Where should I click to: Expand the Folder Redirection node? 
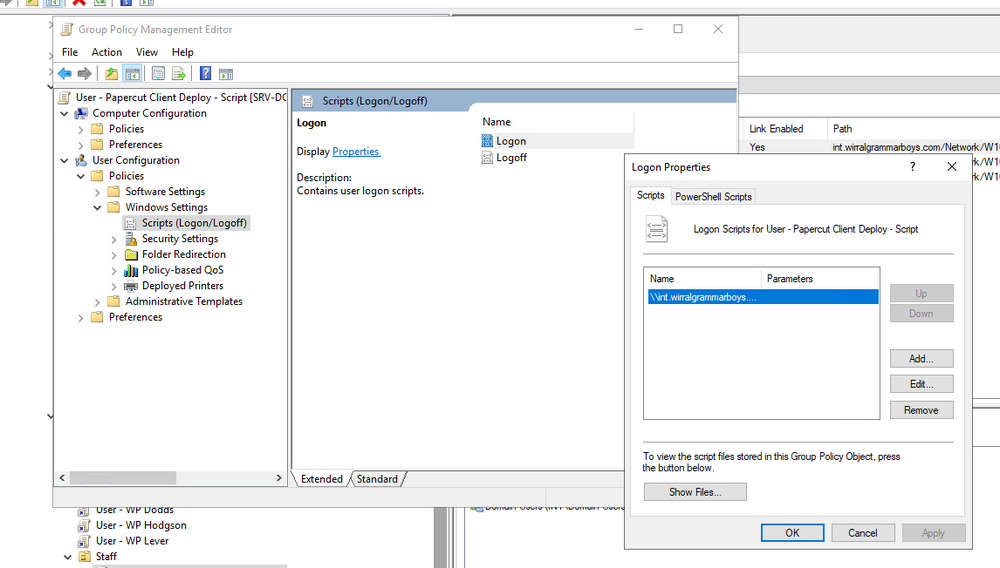click(114, 255)
